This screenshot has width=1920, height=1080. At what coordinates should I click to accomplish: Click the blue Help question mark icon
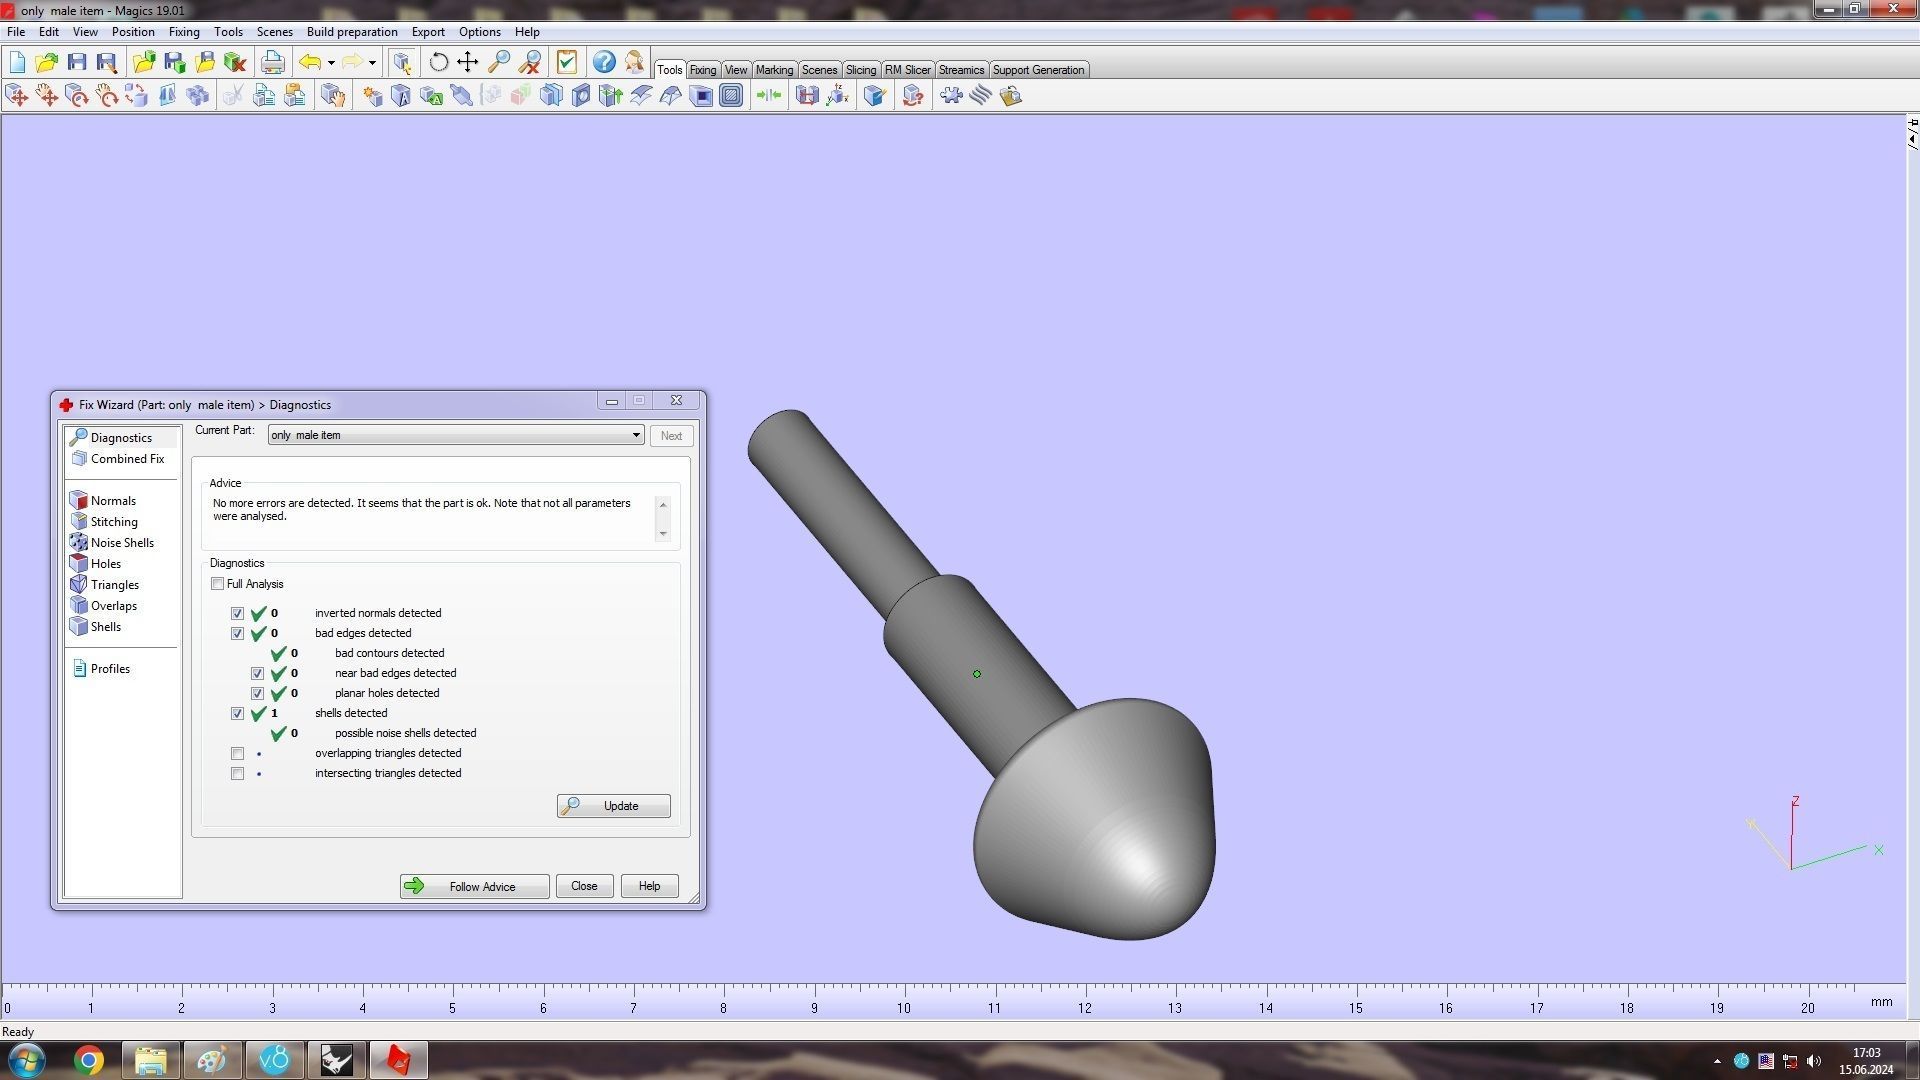pos(604,62)
